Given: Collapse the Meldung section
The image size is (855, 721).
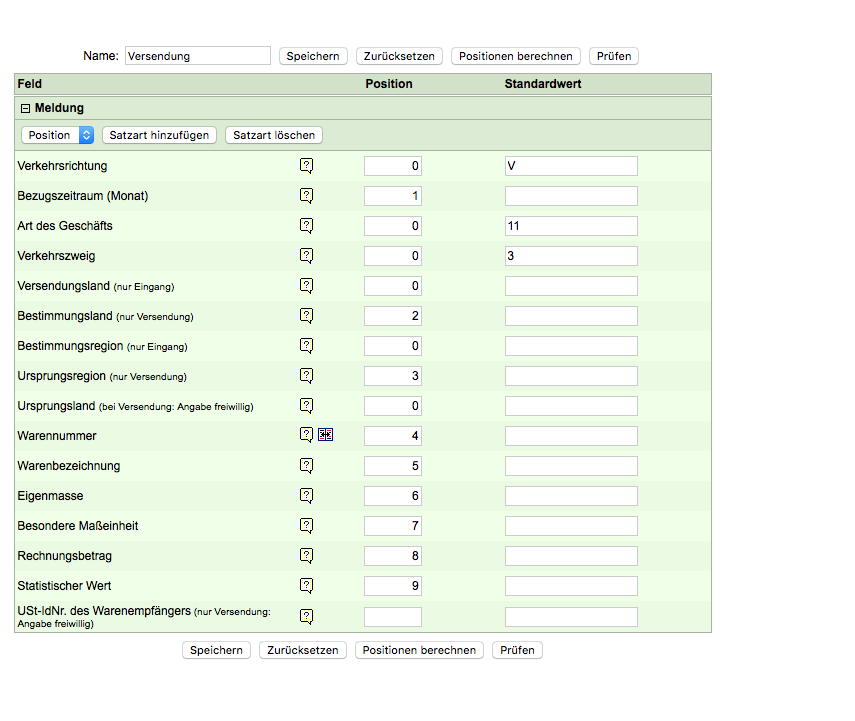Looking at the screenshot, I should 26,108.
